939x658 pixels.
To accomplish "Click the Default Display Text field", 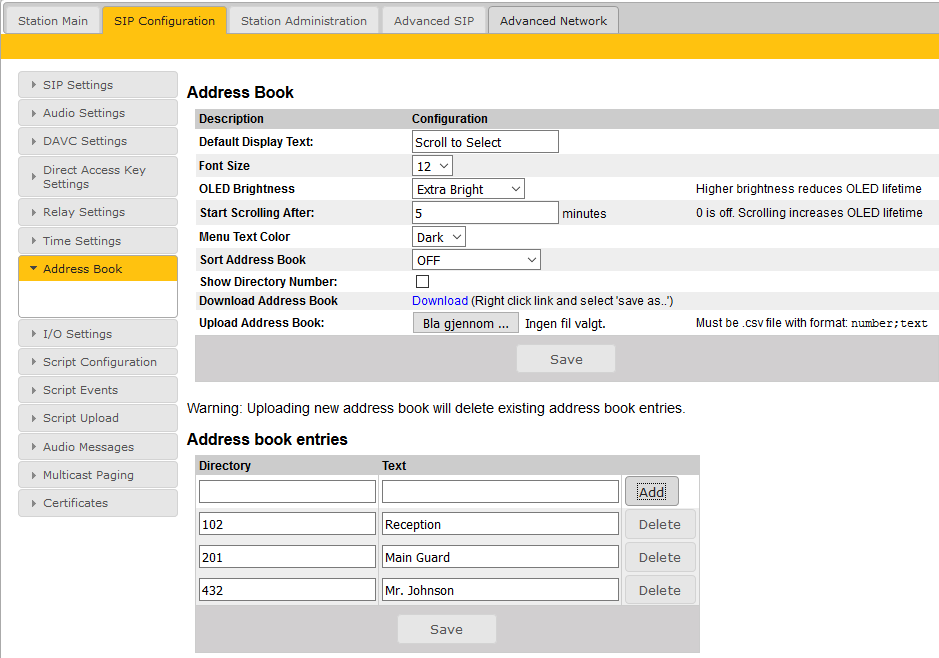I will pos(485,142).
